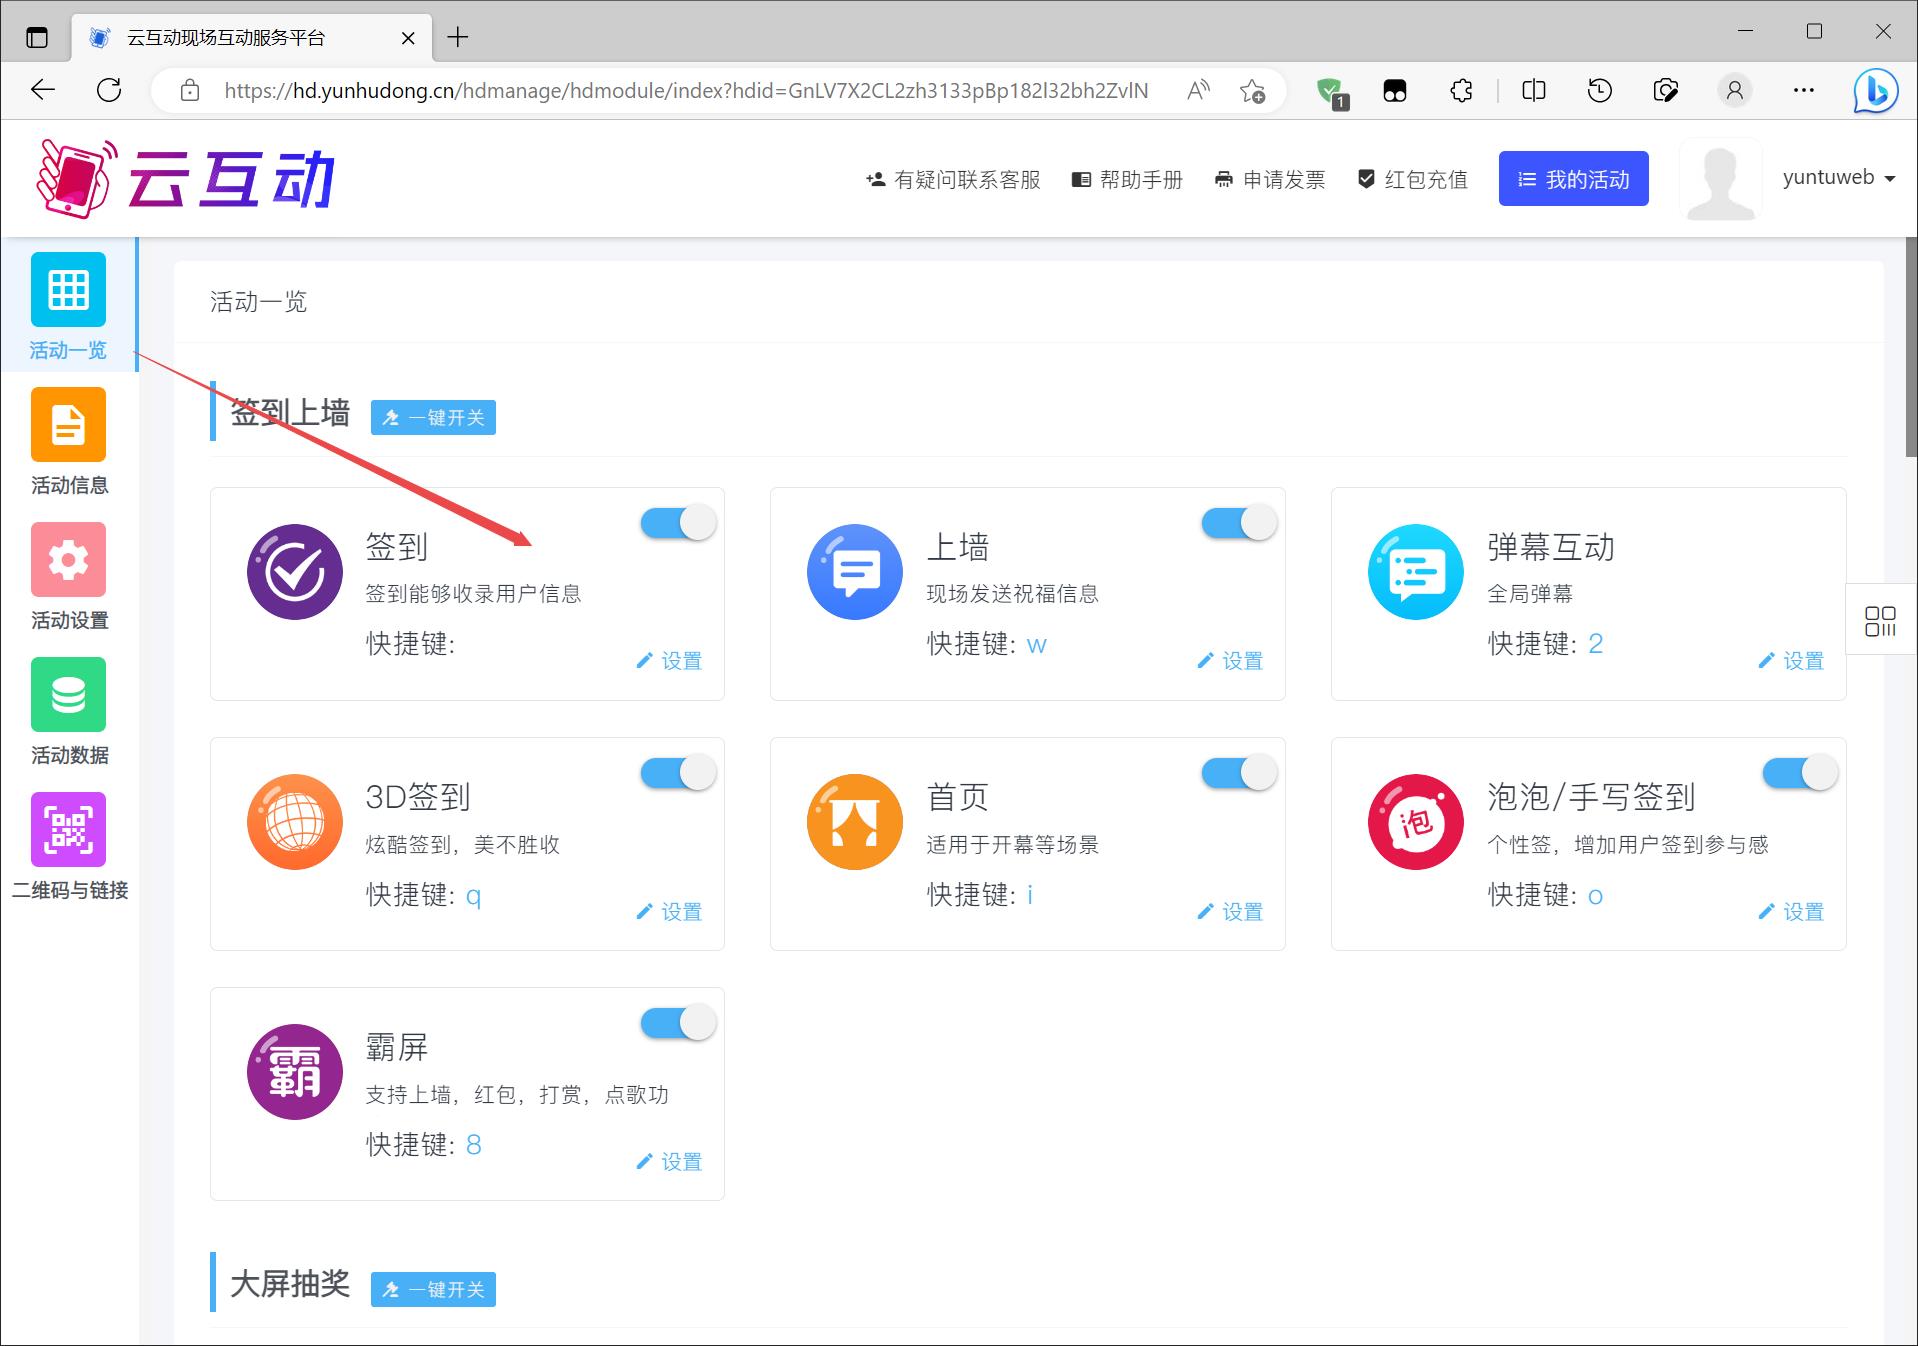Click the floating QR grid icon at right edge
The width and height of the screenshot is (1918, 1346).
(x=1880, y=621)
